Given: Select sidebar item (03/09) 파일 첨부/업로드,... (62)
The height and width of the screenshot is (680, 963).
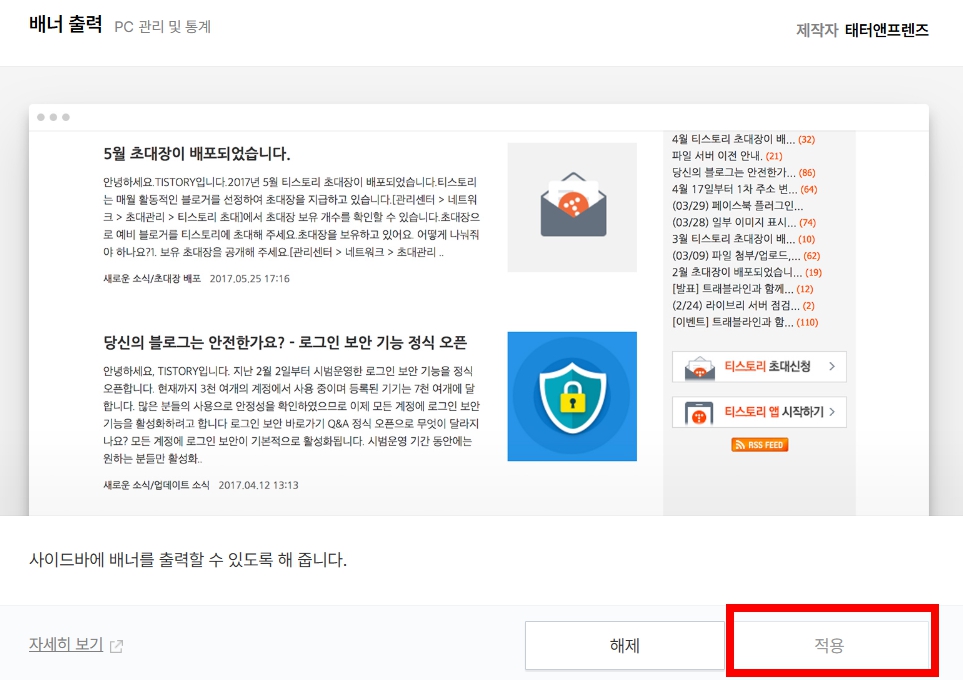Looking at the screenshot, I should 746,256.
